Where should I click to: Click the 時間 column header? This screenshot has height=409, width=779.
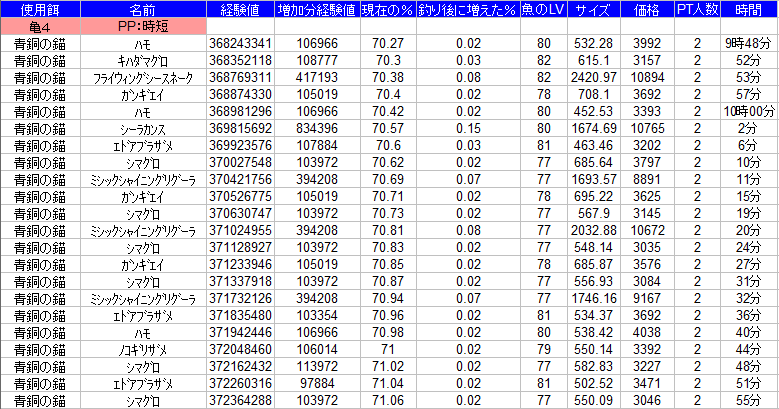[x=746, y=9]
